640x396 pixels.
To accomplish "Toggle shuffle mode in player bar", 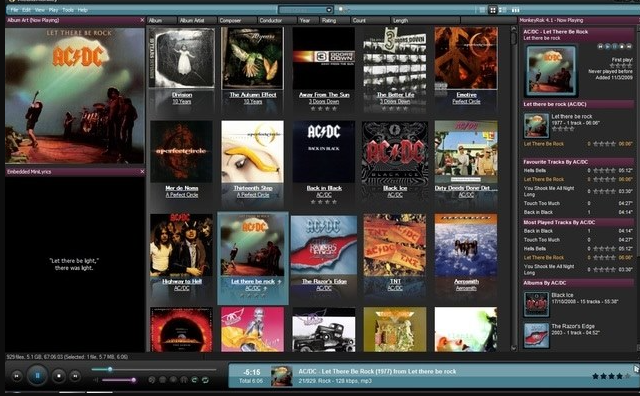I will pos(195,380).
